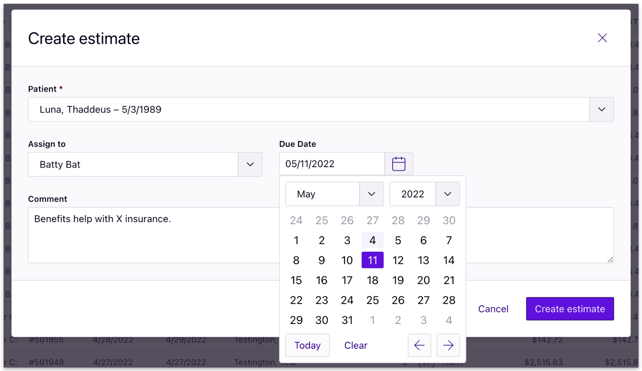This screenshot has height=371, width=642.
Task: Select May 12 in the calendar
Action: [398, 260]
